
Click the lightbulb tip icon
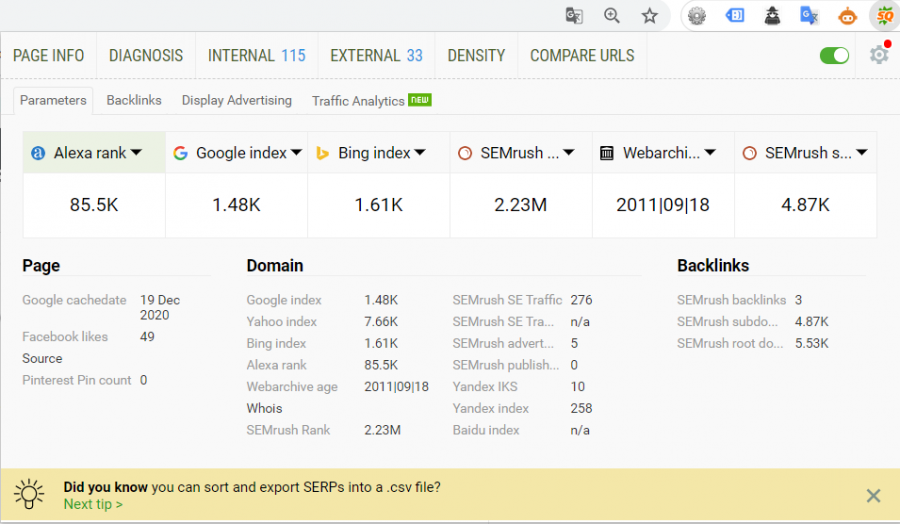click(29, 494)
